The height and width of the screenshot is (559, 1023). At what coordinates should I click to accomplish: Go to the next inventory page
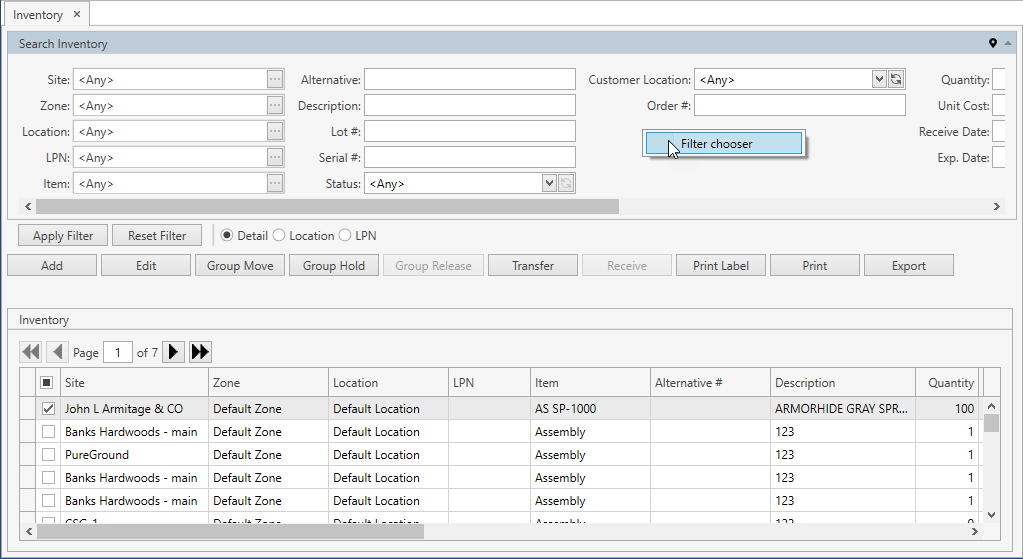pos(174,352)
